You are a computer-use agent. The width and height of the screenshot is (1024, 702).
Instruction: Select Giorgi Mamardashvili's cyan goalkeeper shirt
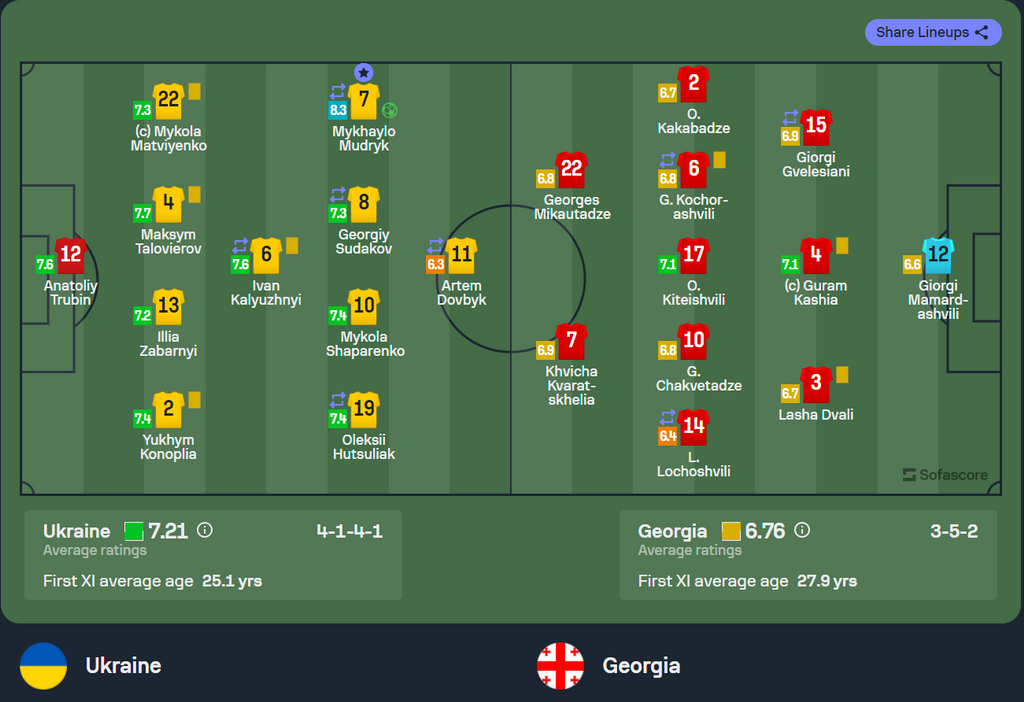pos(938,255)
